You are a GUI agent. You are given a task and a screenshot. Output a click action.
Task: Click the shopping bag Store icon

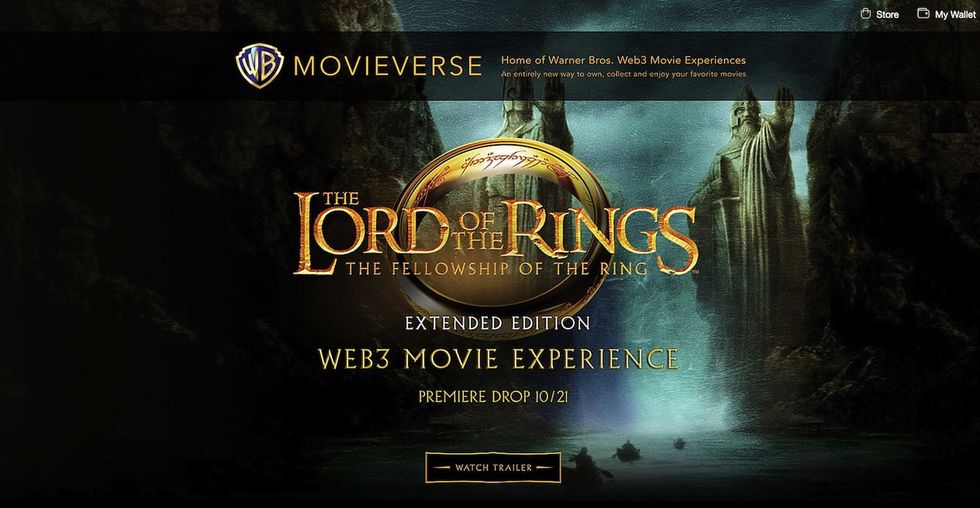866,13
